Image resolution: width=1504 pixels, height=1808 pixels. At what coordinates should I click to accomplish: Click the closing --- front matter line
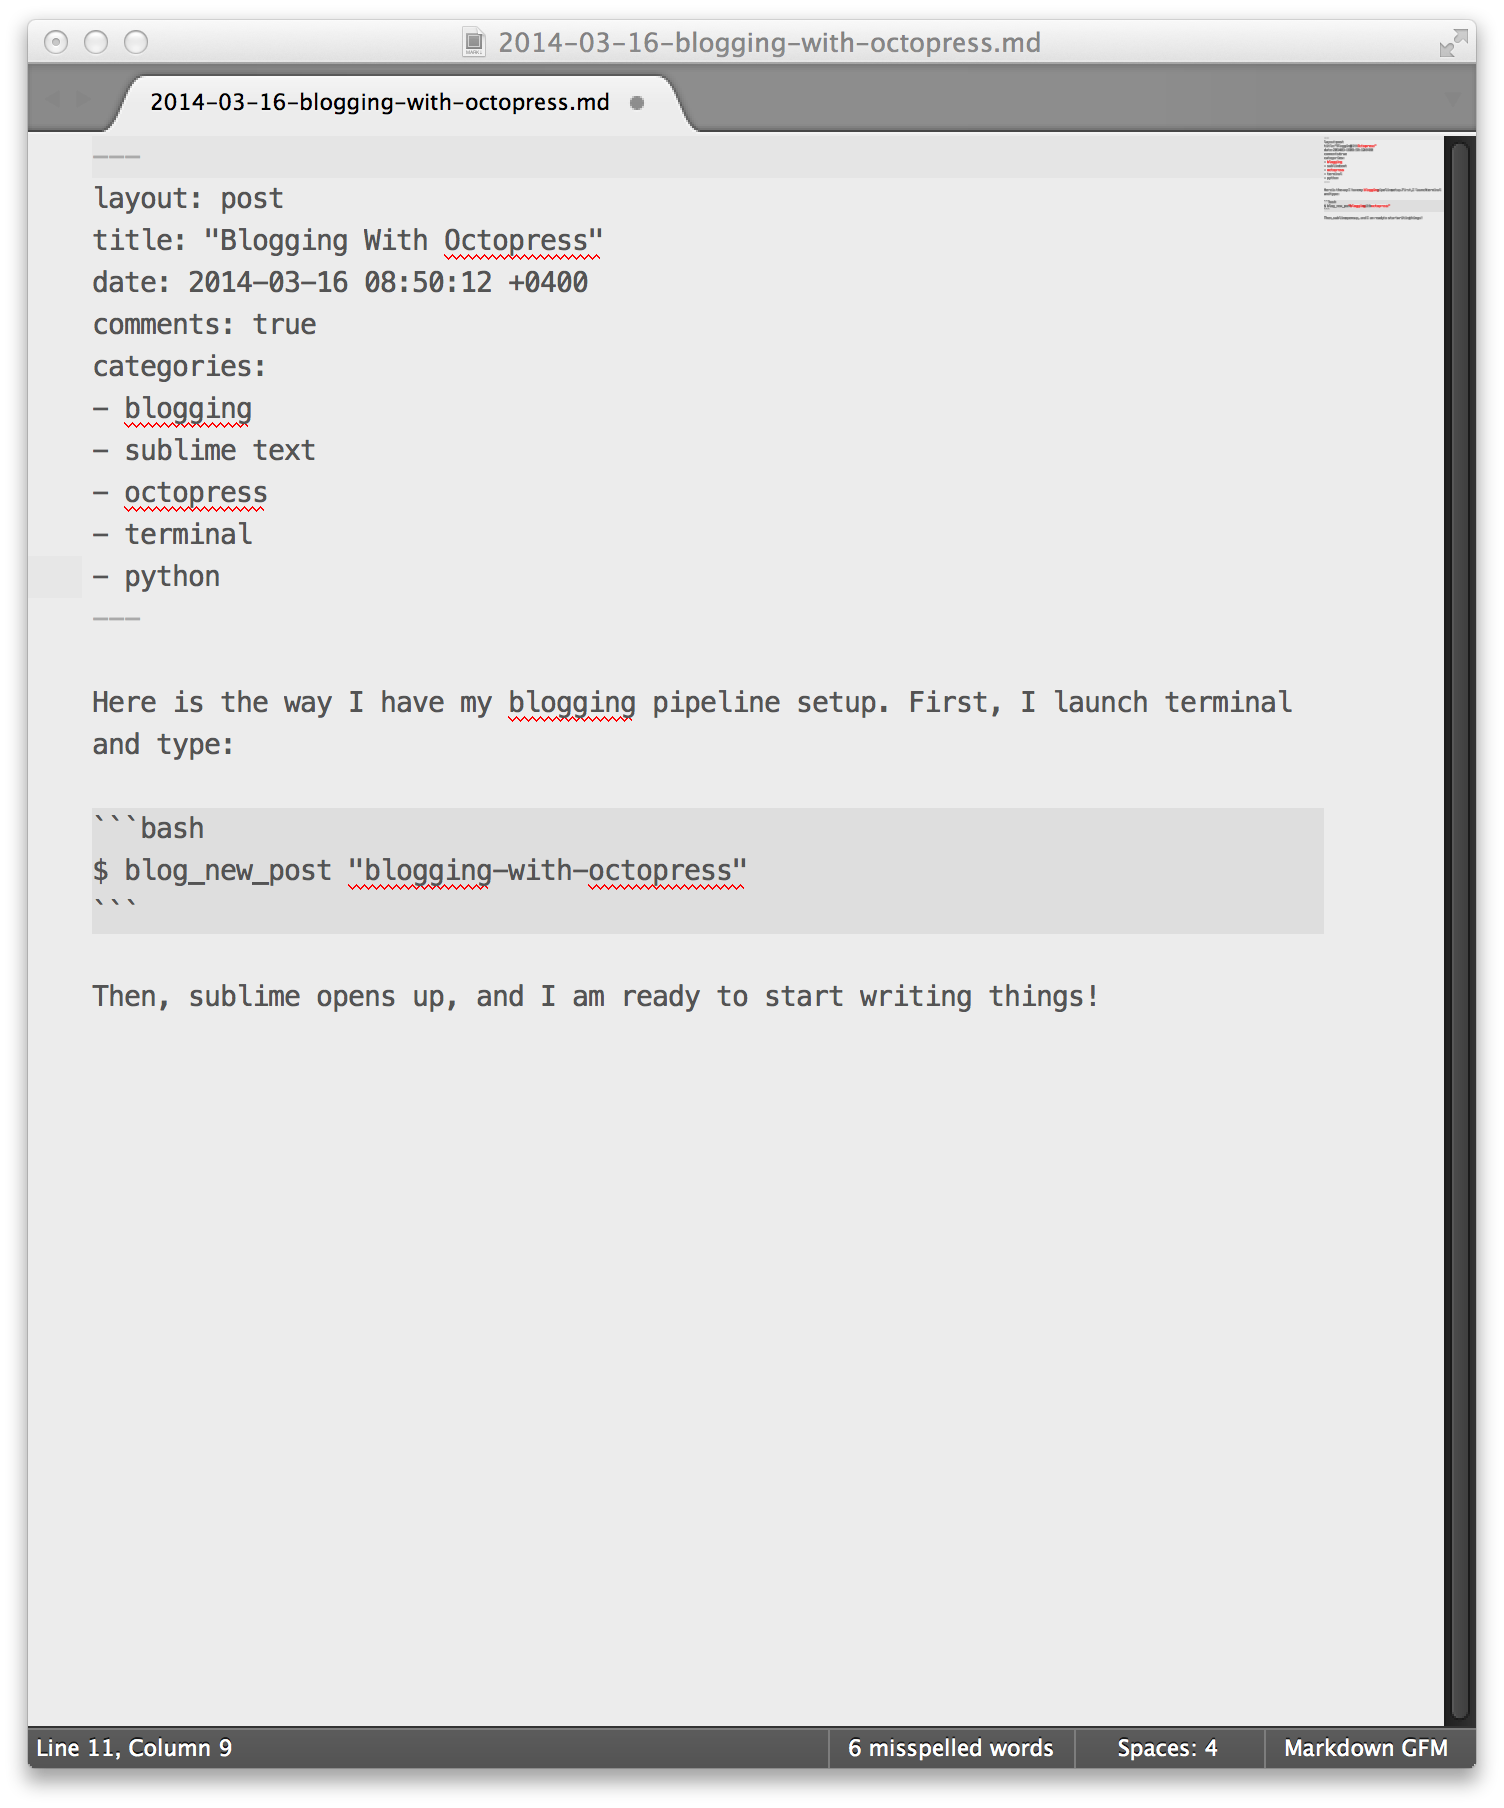coord(116,618)
